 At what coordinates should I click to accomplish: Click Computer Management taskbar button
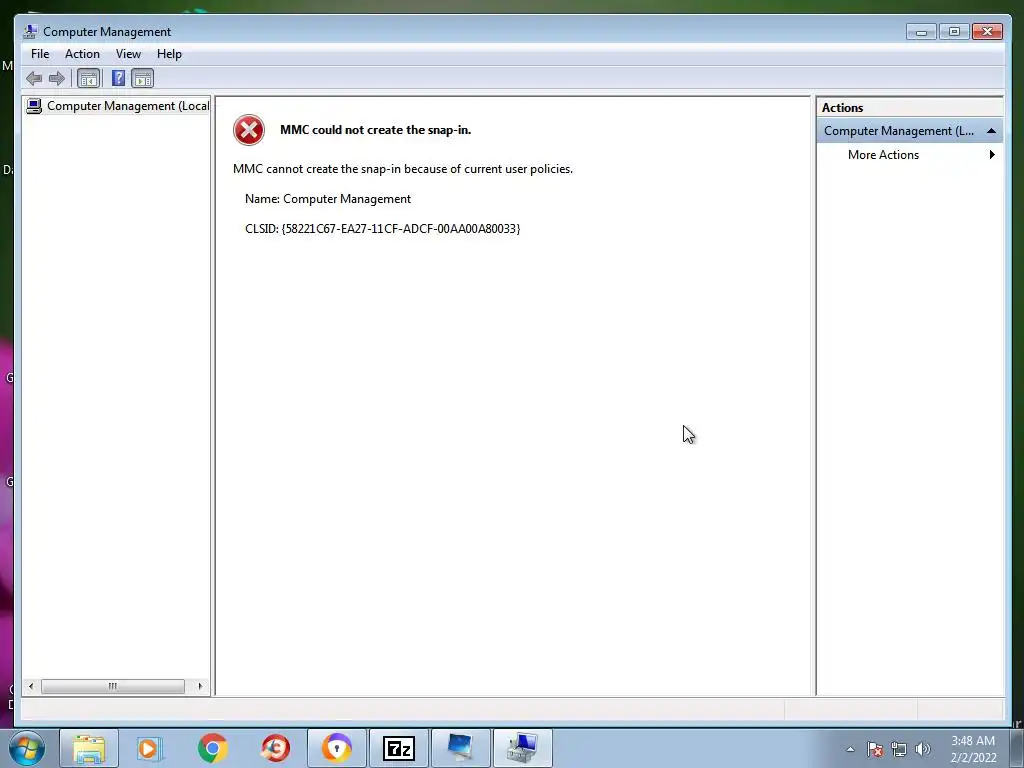coord(522,748)
